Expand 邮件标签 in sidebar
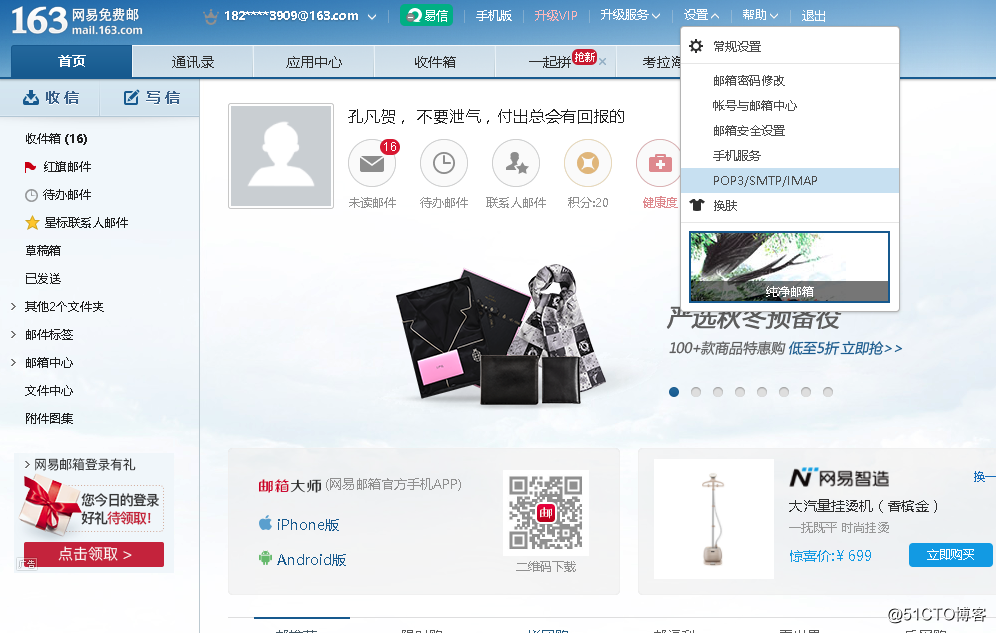Image resolution: width=996 pixels, height=633 pixels. point(13,335)
